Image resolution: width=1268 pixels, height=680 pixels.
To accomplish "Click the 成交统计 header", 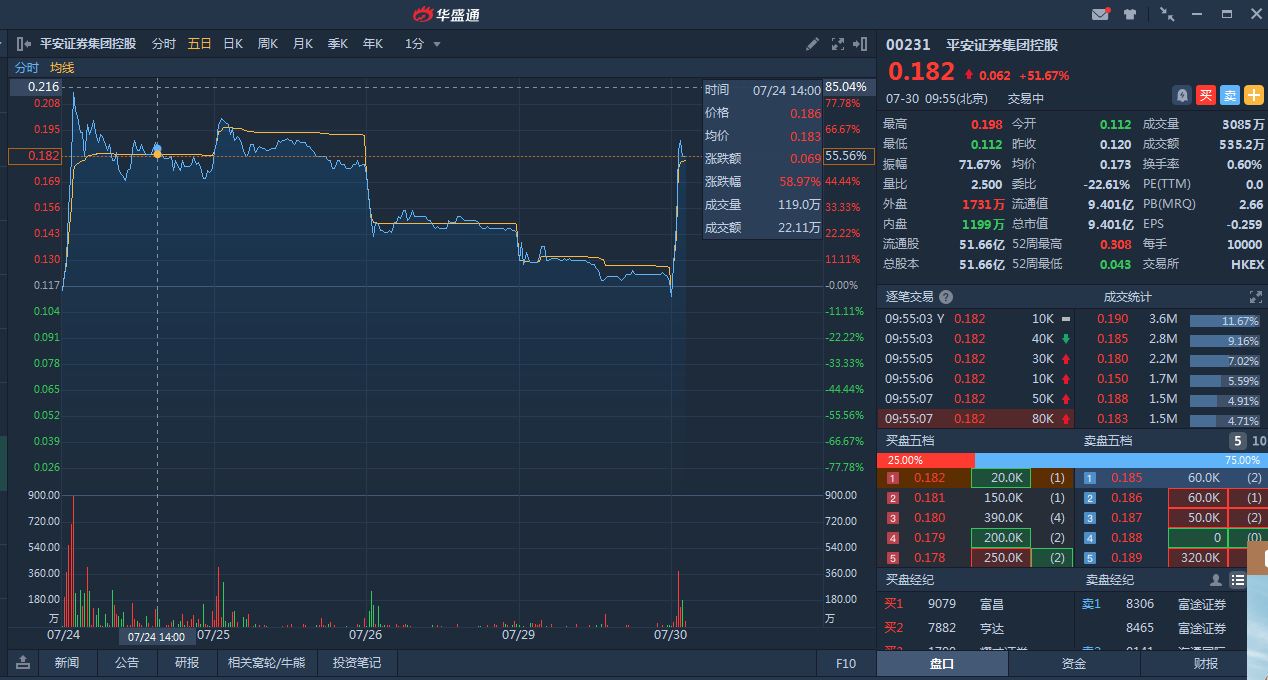I will click(x=1127, y=297).
